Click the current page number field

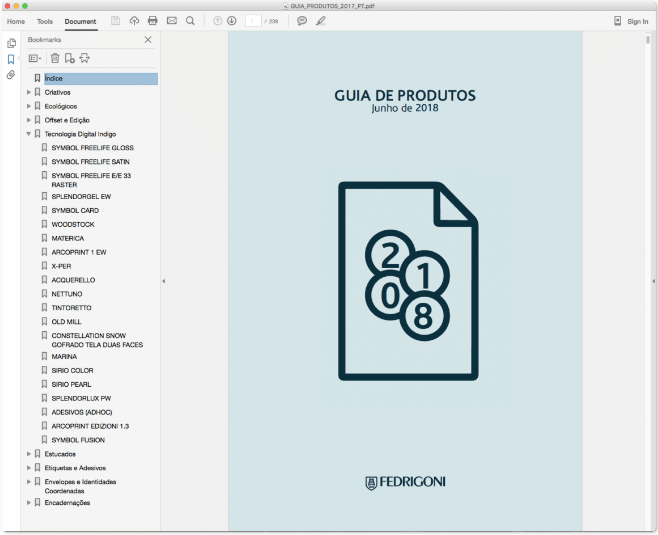[x=253, y=21]
